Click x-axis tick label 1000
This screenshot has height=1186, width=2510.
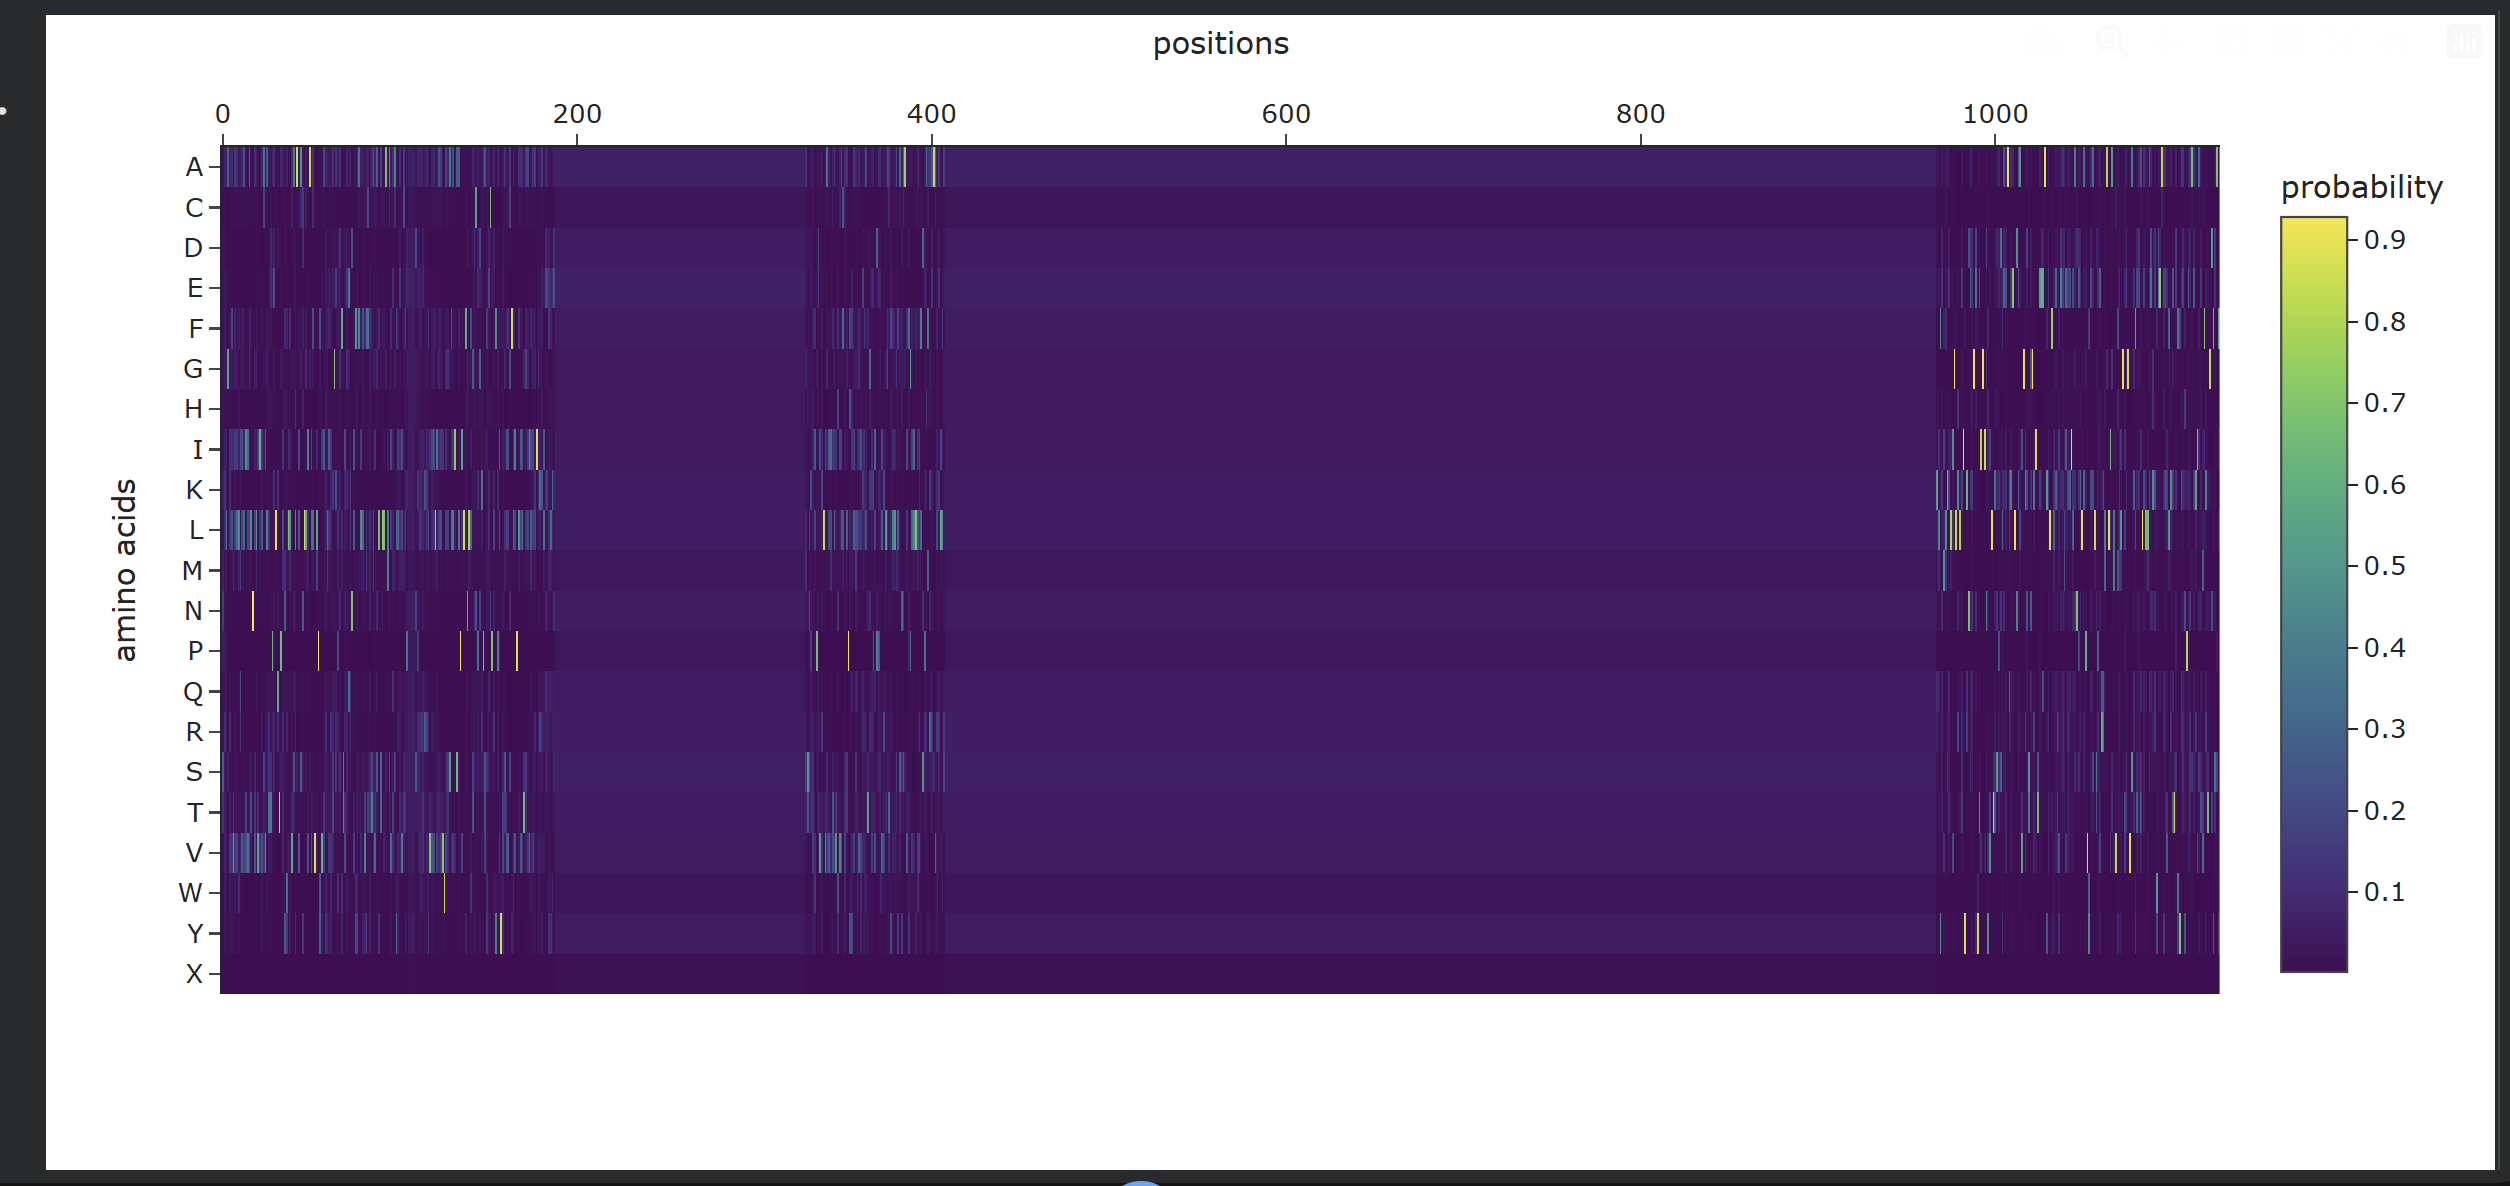(1995, 114)
